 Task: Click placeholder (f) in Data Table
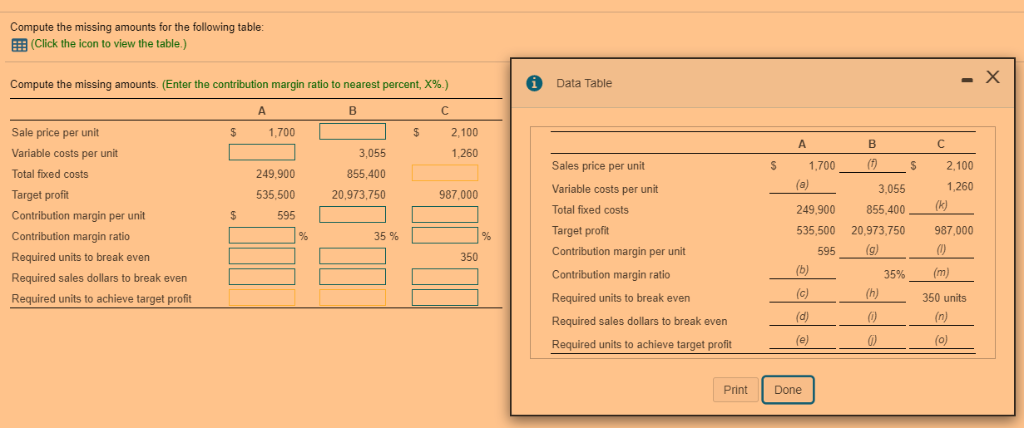click(x=874, y=164)
